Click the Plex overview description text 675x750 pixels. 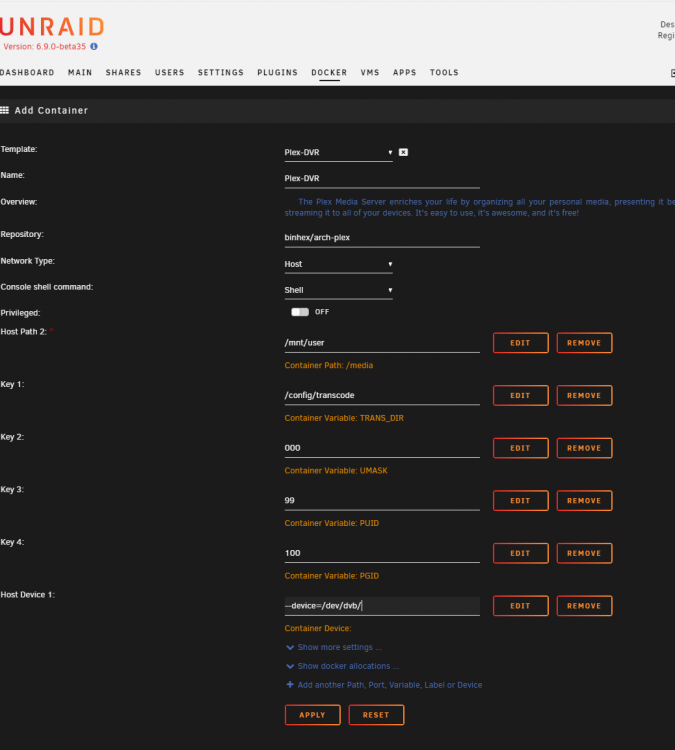[x=479, y=208]
